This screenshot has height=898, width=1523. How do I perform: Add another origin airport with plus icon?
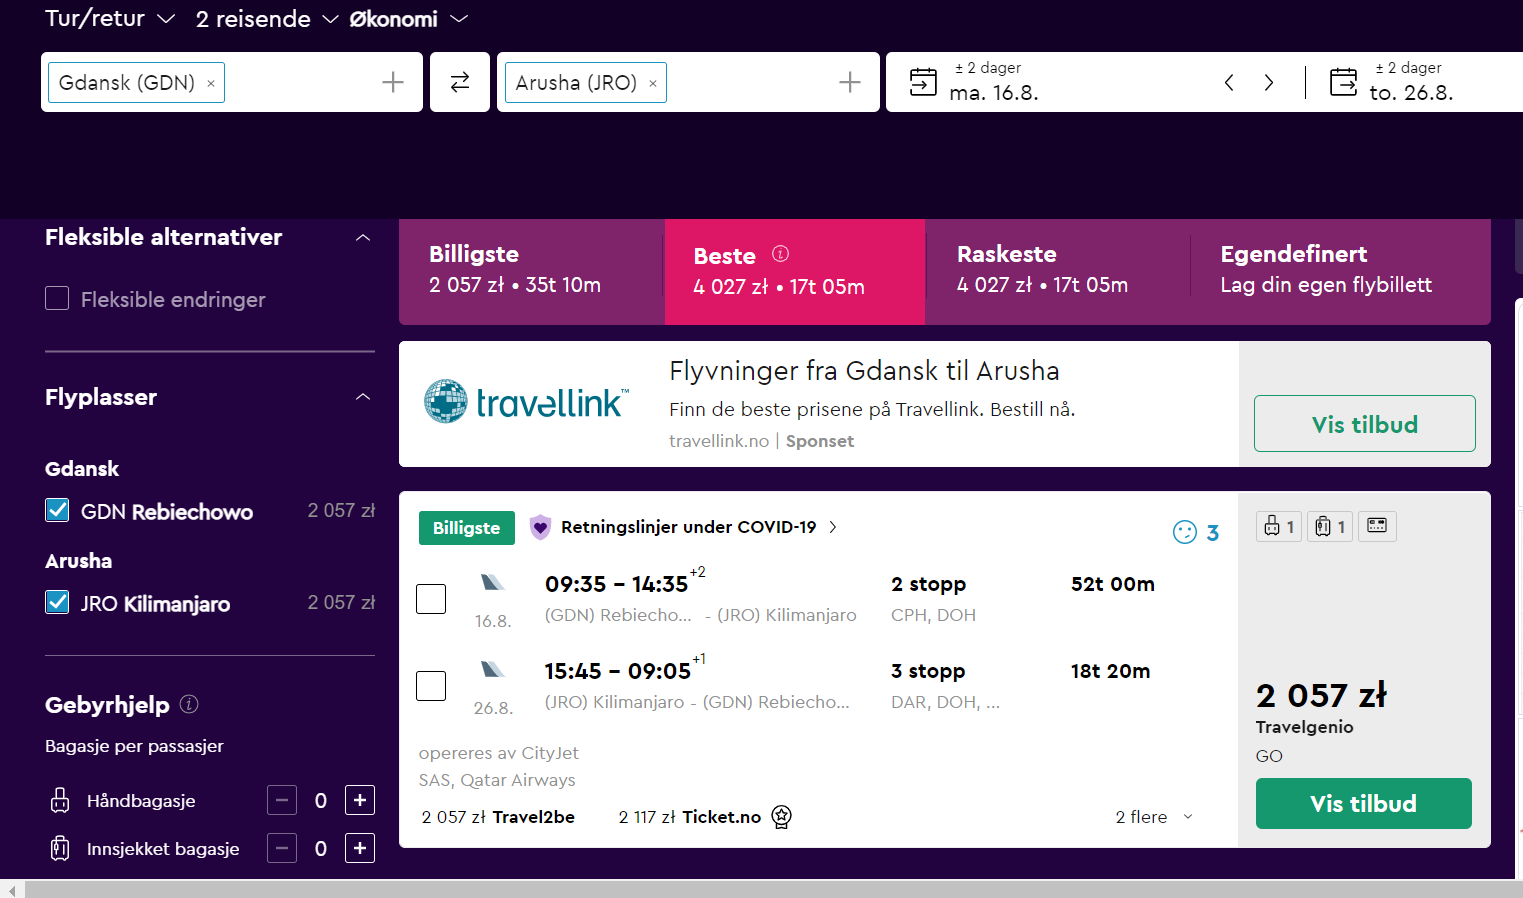click(393, 82)
